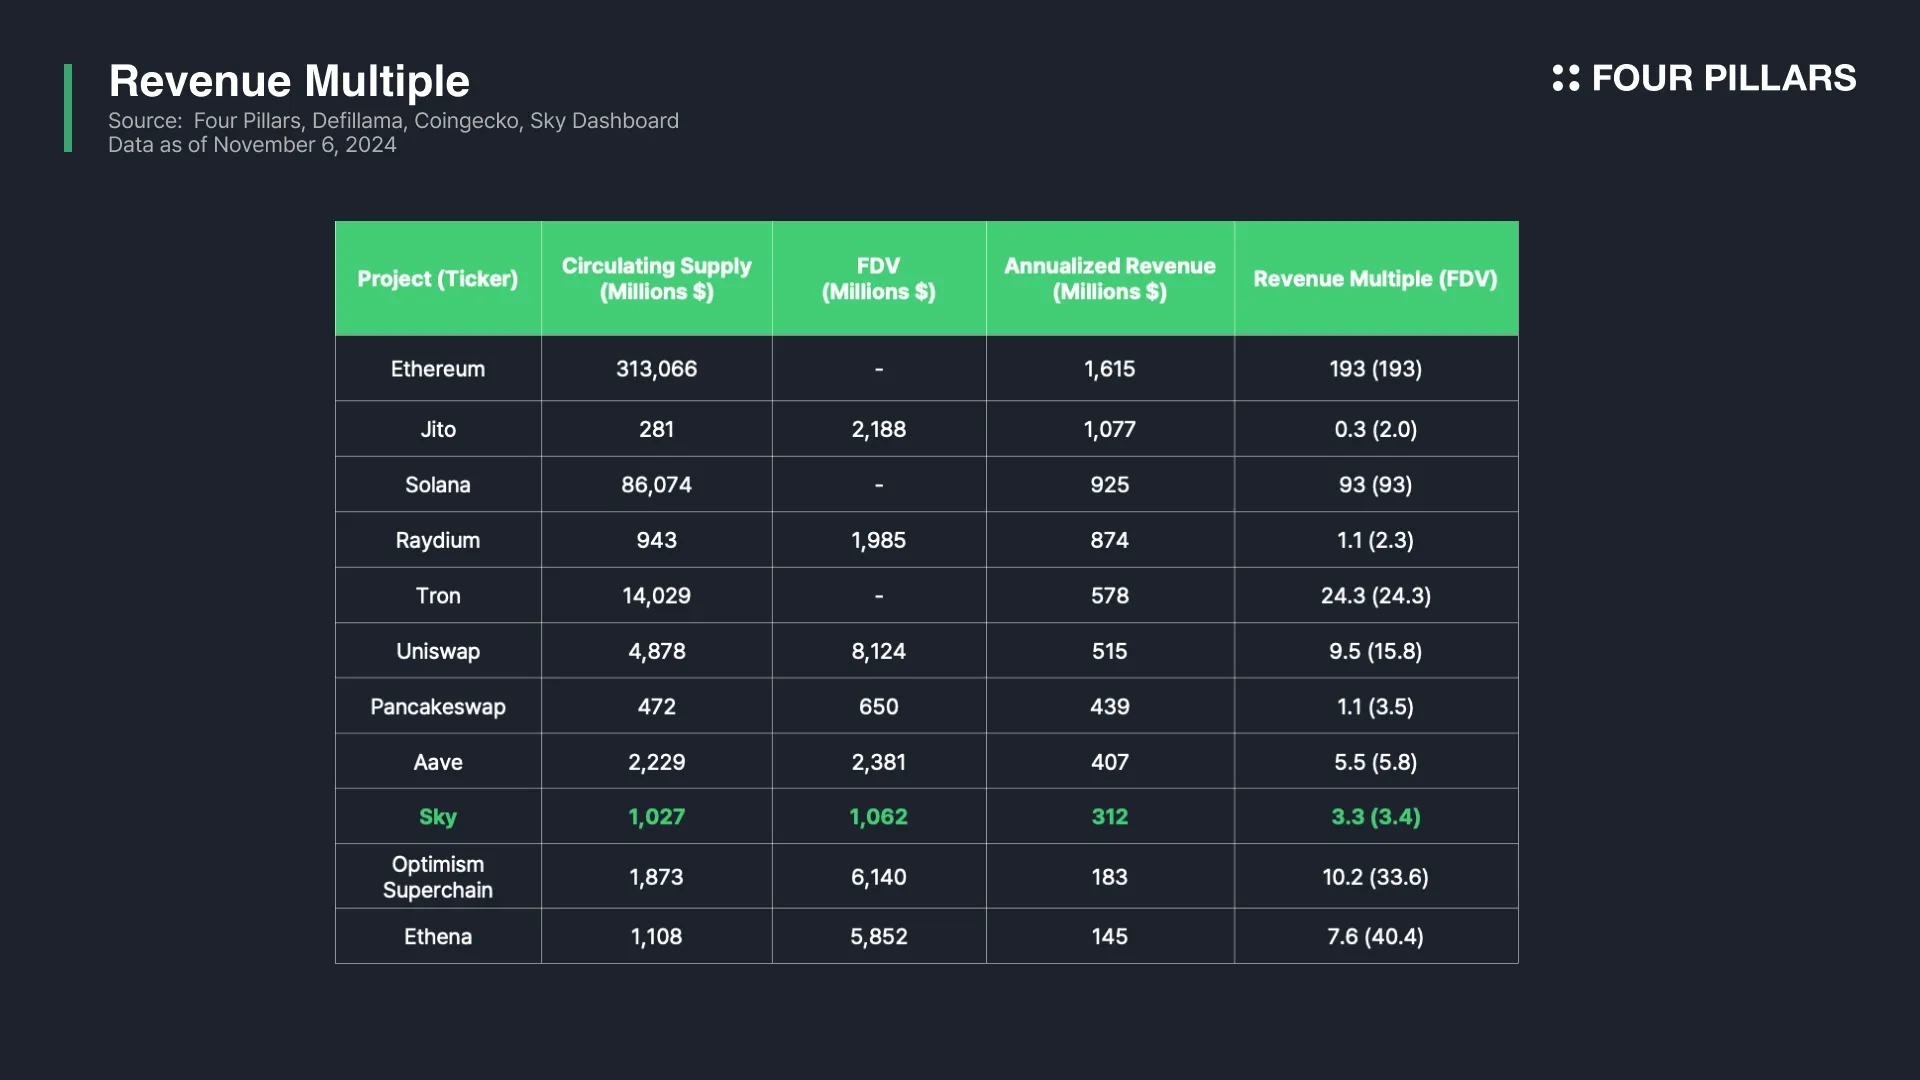Click the '1,873' circulating supply cell
The image size is (1920, 1080).
(657, 877)
